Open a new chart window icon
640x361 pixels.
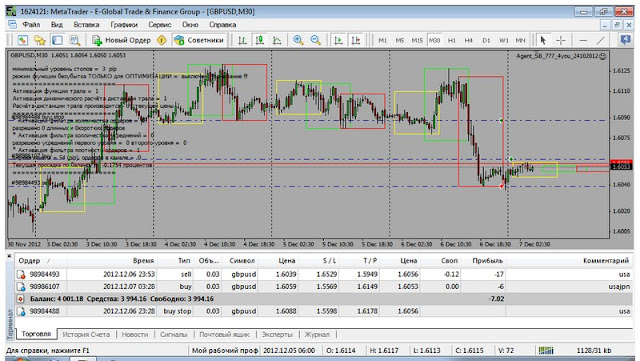(x=22, y=40)
